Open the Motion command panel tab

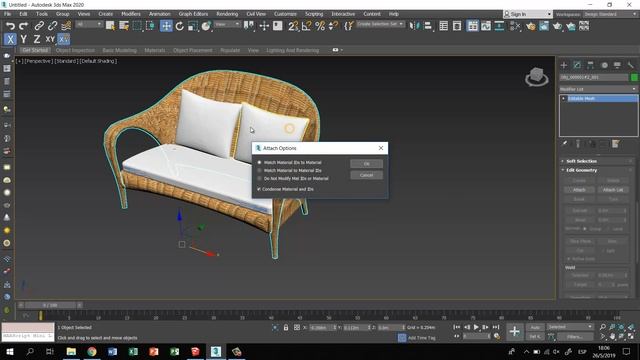coord(604,65)
